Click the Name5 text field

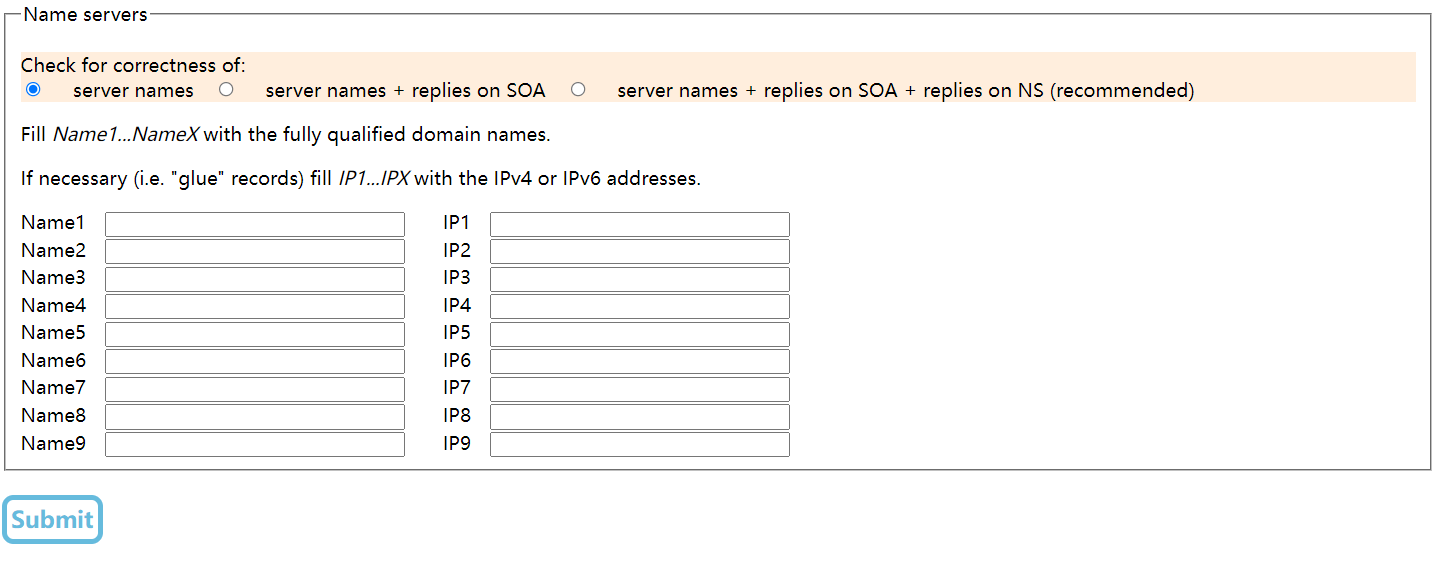click(x=255, y=334)
